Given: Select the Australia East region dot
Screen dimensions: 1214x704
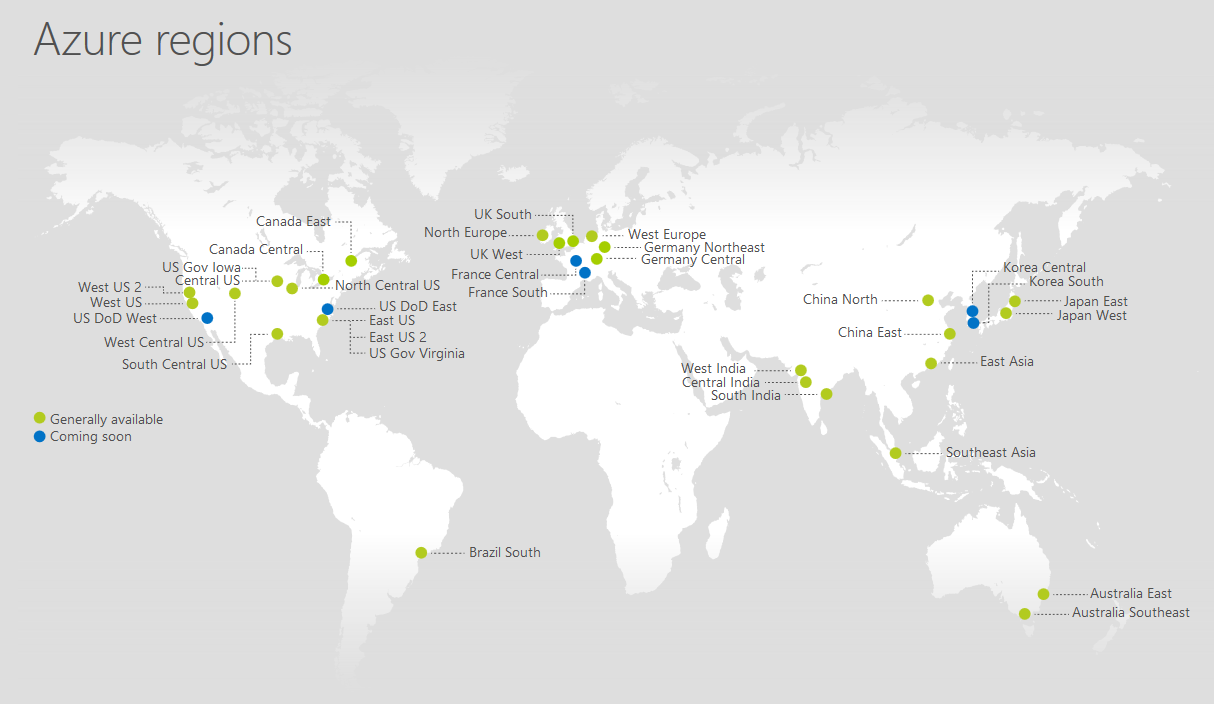Looking at the screenshot, I should click(x=1043, y=594).
